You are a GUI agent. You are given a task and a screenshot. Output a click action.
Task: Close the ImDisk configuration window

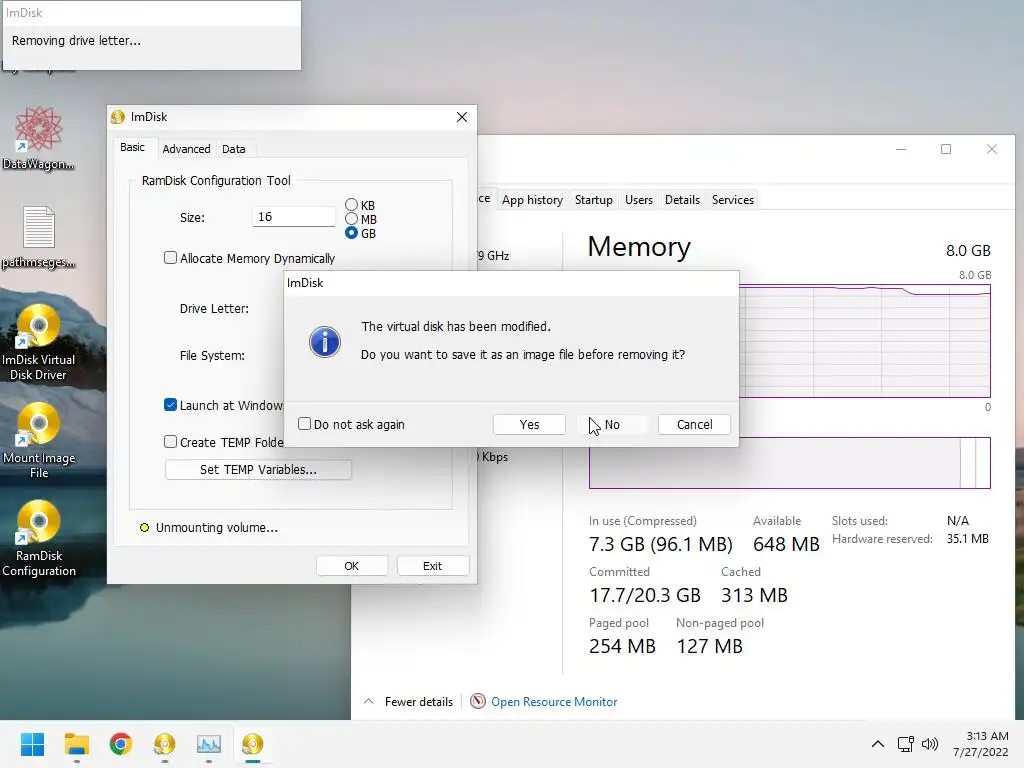click(x=462, y=117)
